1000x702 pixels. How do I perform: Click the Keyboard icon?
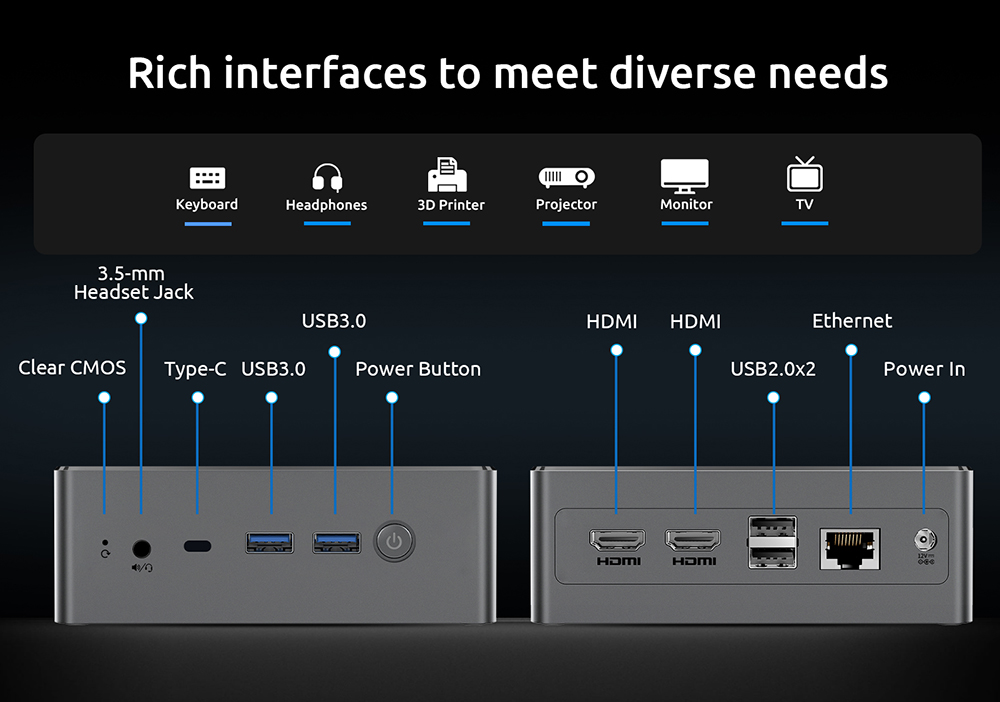(207, 178)
